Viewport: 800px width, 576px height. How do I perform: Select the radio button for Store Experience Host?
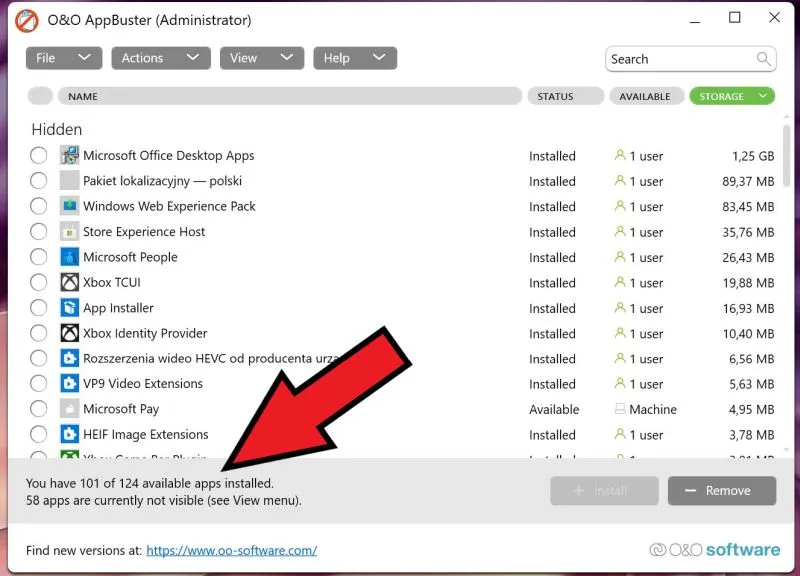(38, 232)
